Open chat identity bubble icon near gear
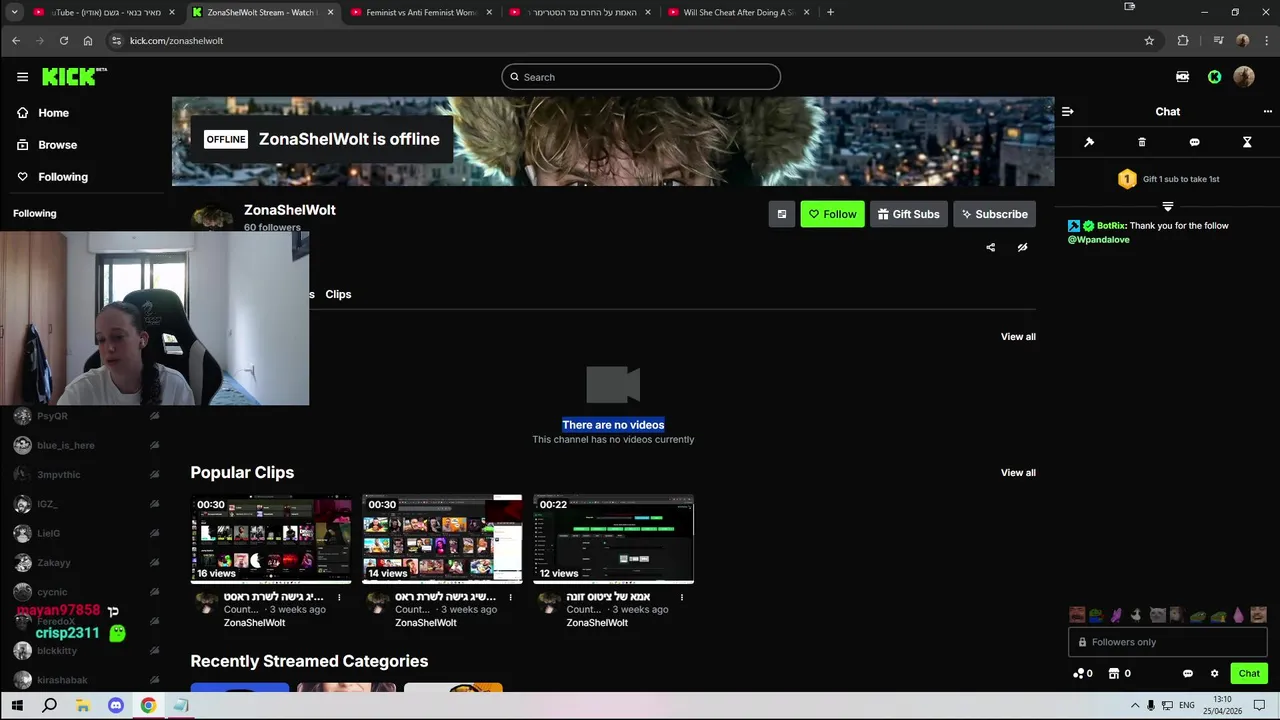 tap(1187, 673)
